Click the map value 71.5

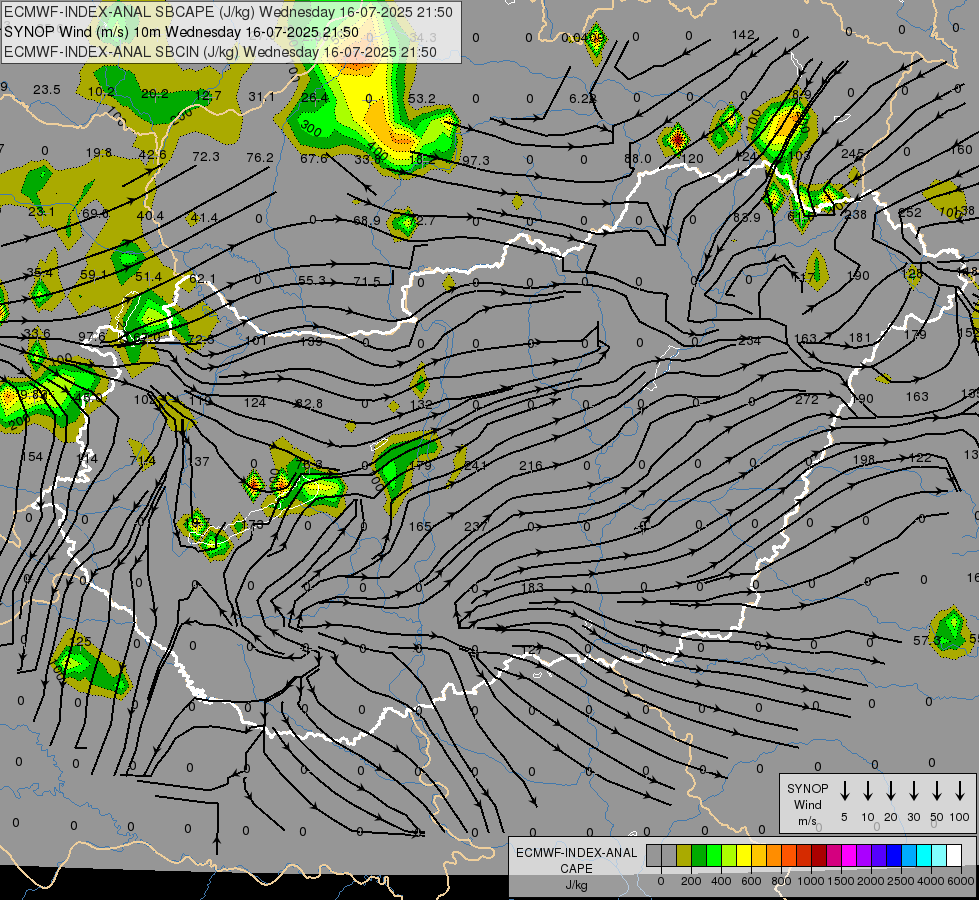point(367,282)
